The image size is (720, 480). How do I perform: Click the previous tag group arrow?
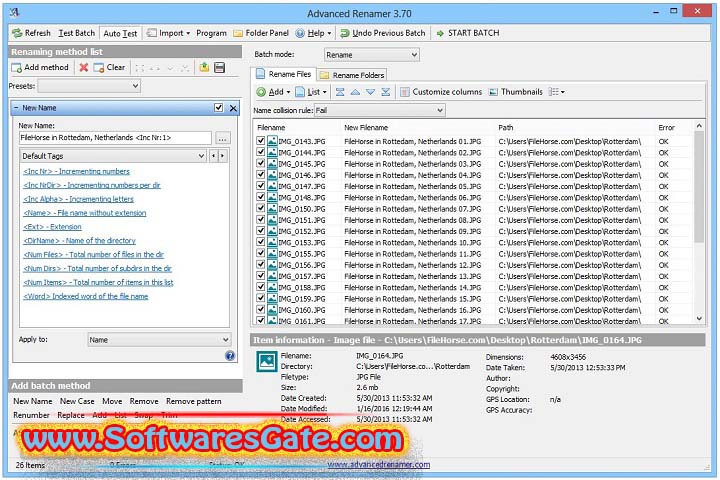coord(214,156)
